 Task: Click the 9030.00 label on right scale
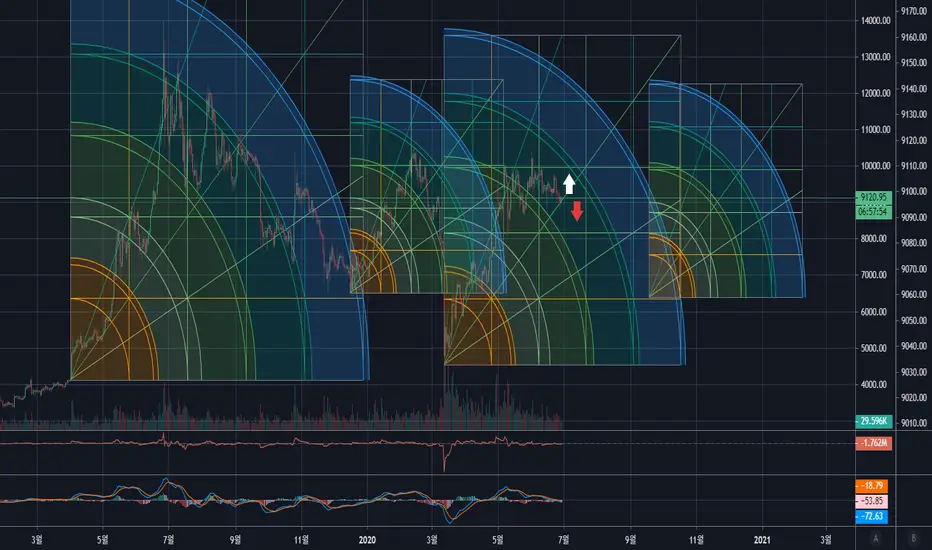[914, 372]
